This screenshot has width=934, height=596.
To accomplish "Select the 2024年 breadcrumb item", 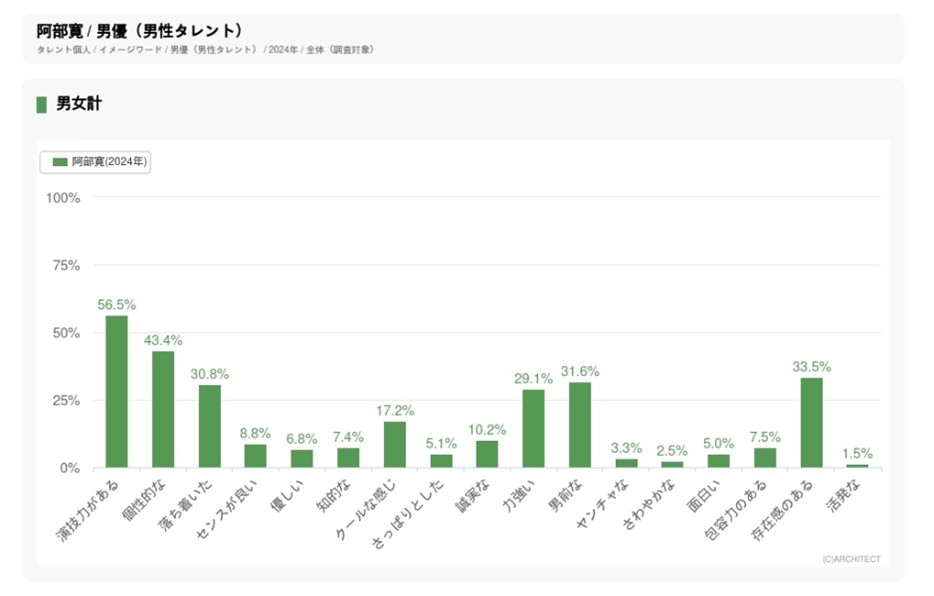I will pos(284,50).
